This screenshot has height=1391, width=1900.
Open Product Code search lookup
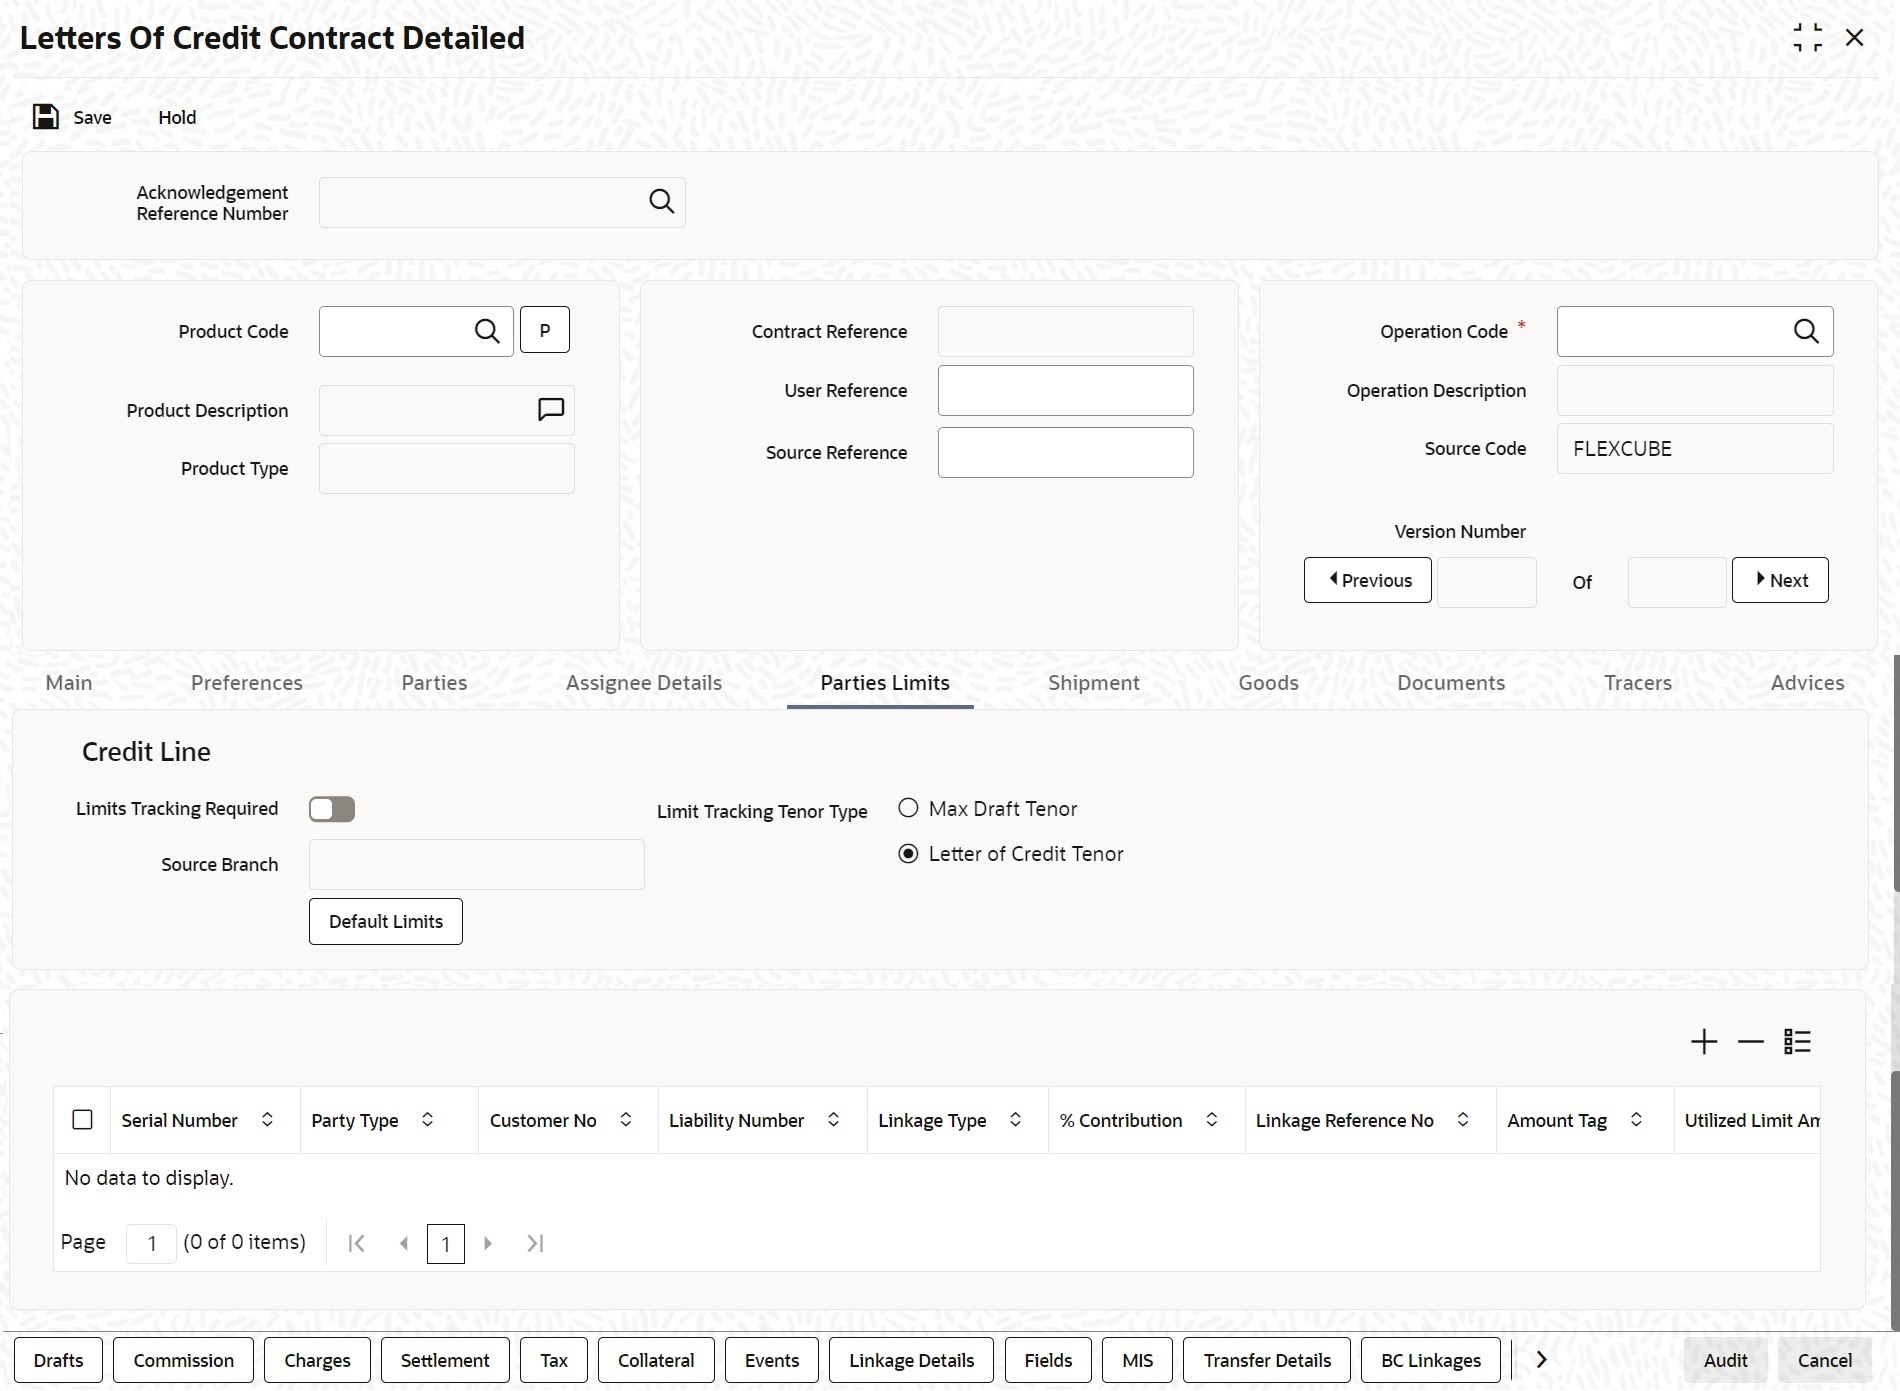(487, 331)
